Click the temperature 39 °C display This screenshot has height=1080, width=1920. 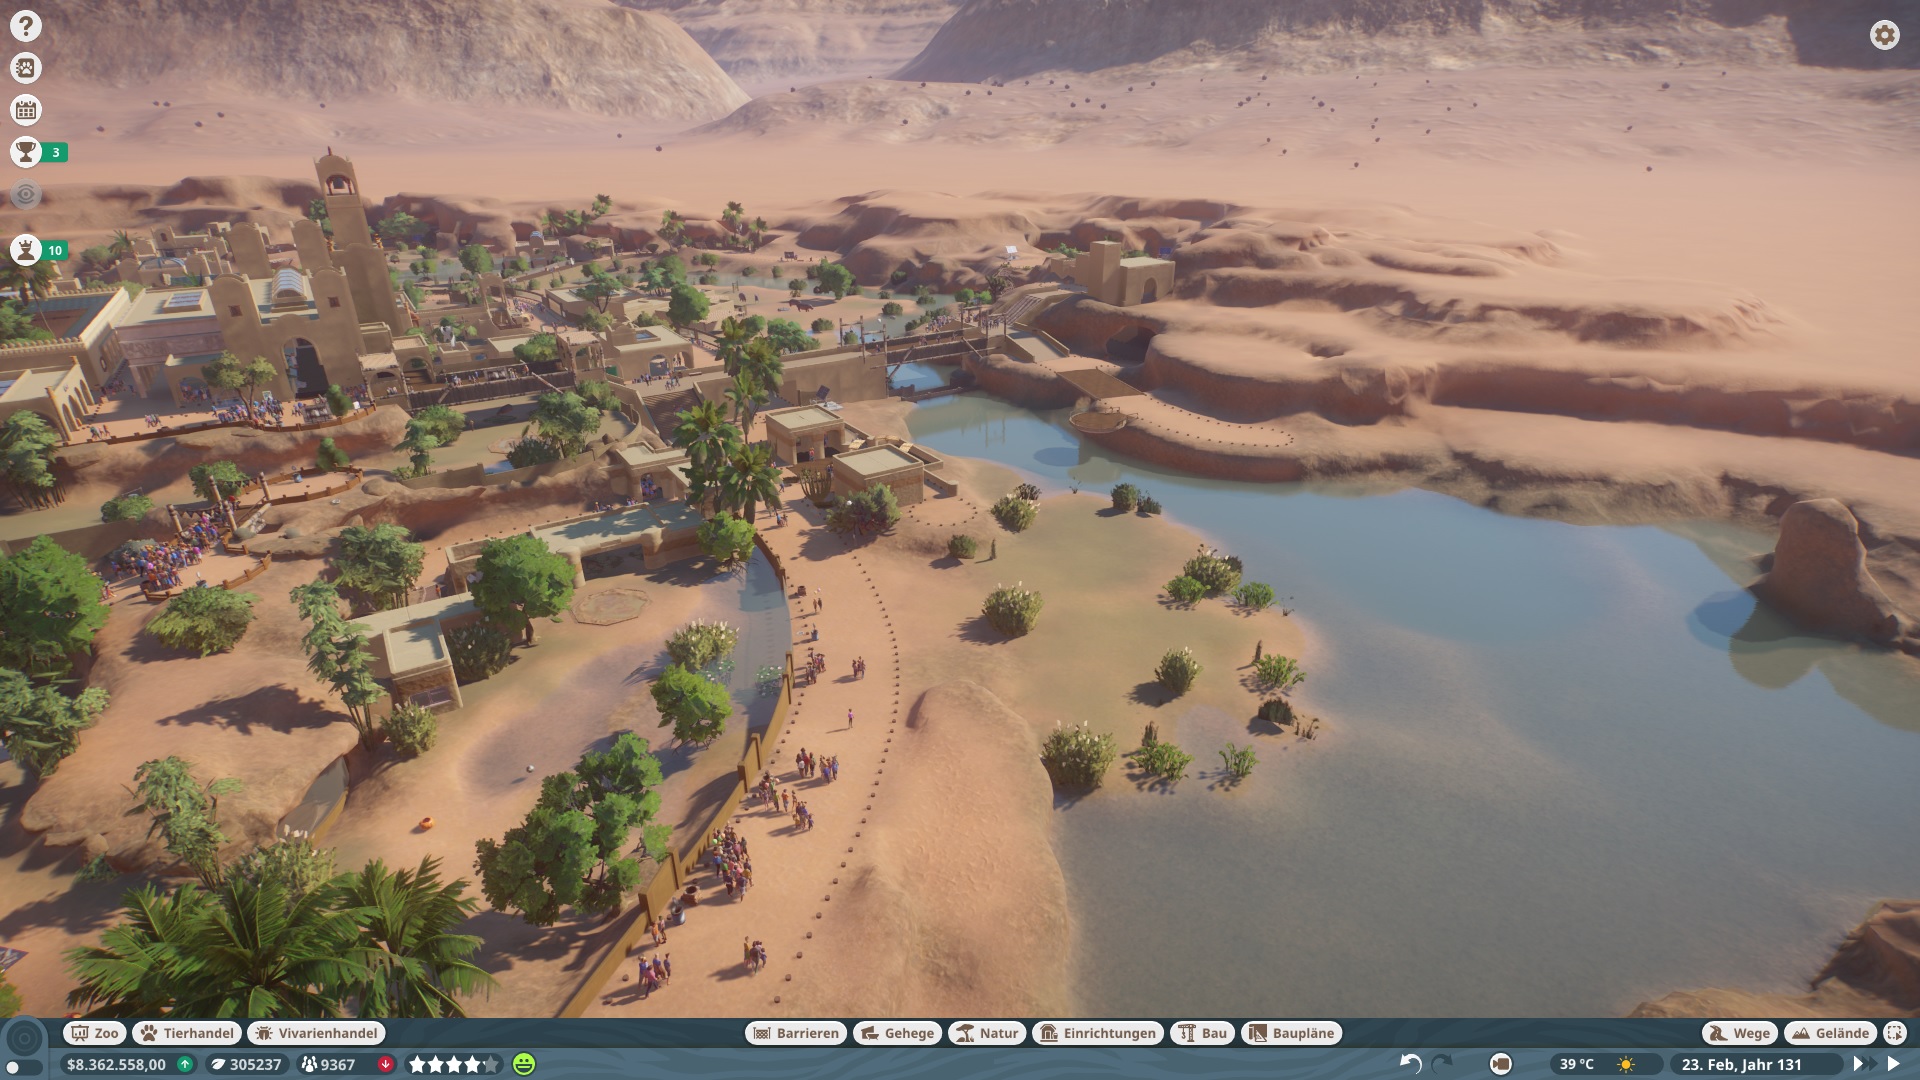point(1577,1064)
